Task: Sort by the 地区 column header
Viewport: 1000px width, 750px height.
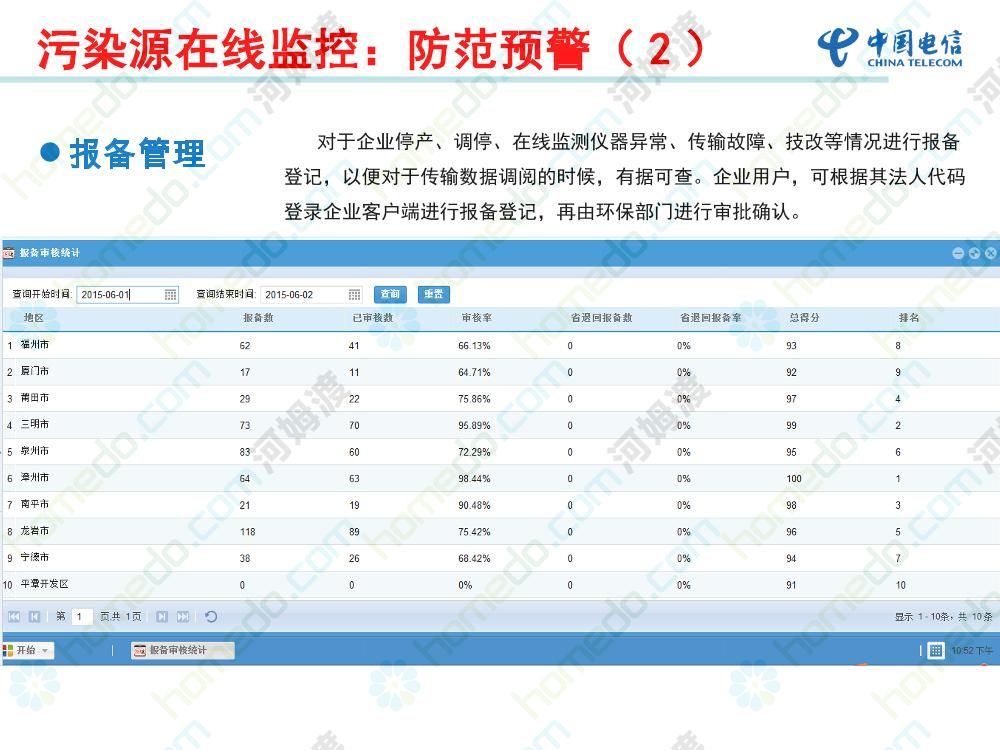Action: [34, 318]
